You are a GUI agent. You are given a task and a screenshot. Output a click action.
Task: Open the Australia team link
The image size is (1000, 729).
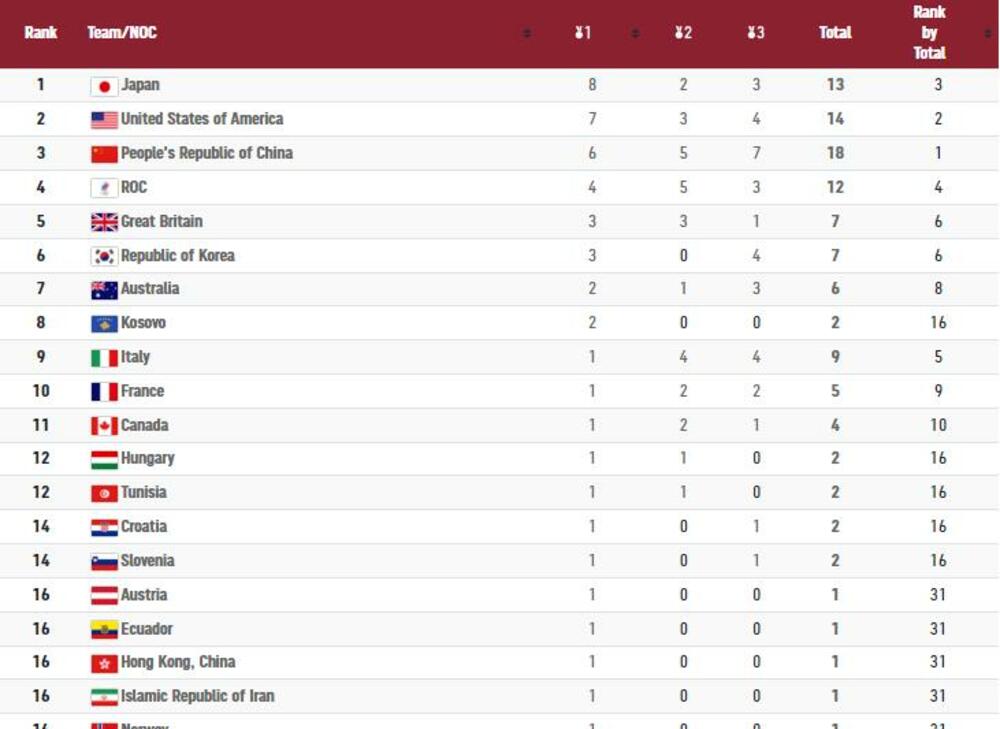[x=150, y=289]
